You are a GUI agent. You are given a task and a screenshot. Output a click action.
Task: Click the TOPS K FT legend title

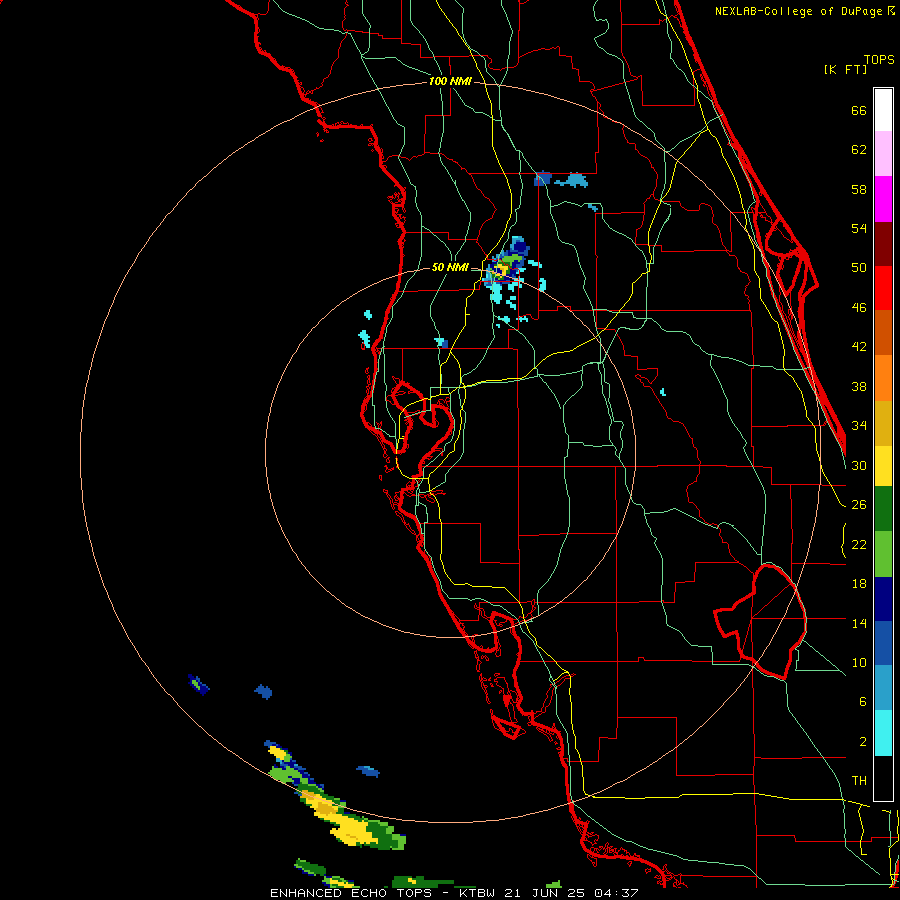[x=859, y=64]
